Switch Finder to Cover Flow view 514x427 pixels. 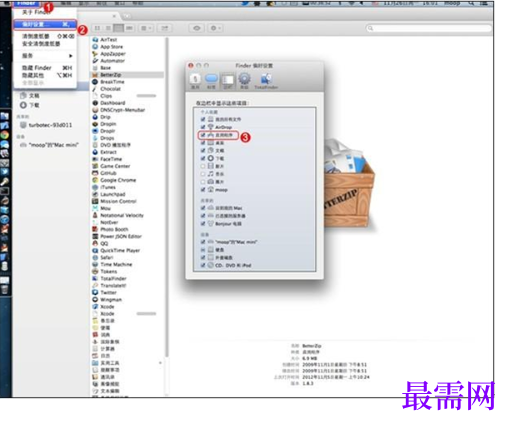pos(129,28)
